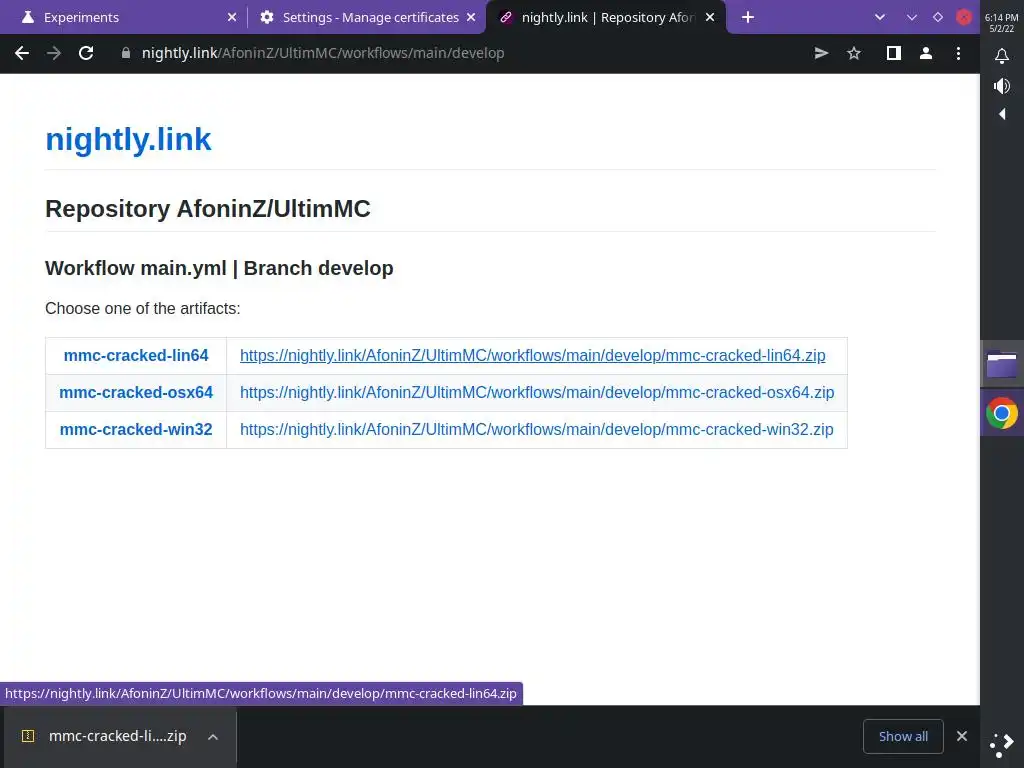The width and height of the screenshot is (1024, 768).
Task: Download the mmc-cracked-osx64.zip URL
Action: tap(537, 392)
